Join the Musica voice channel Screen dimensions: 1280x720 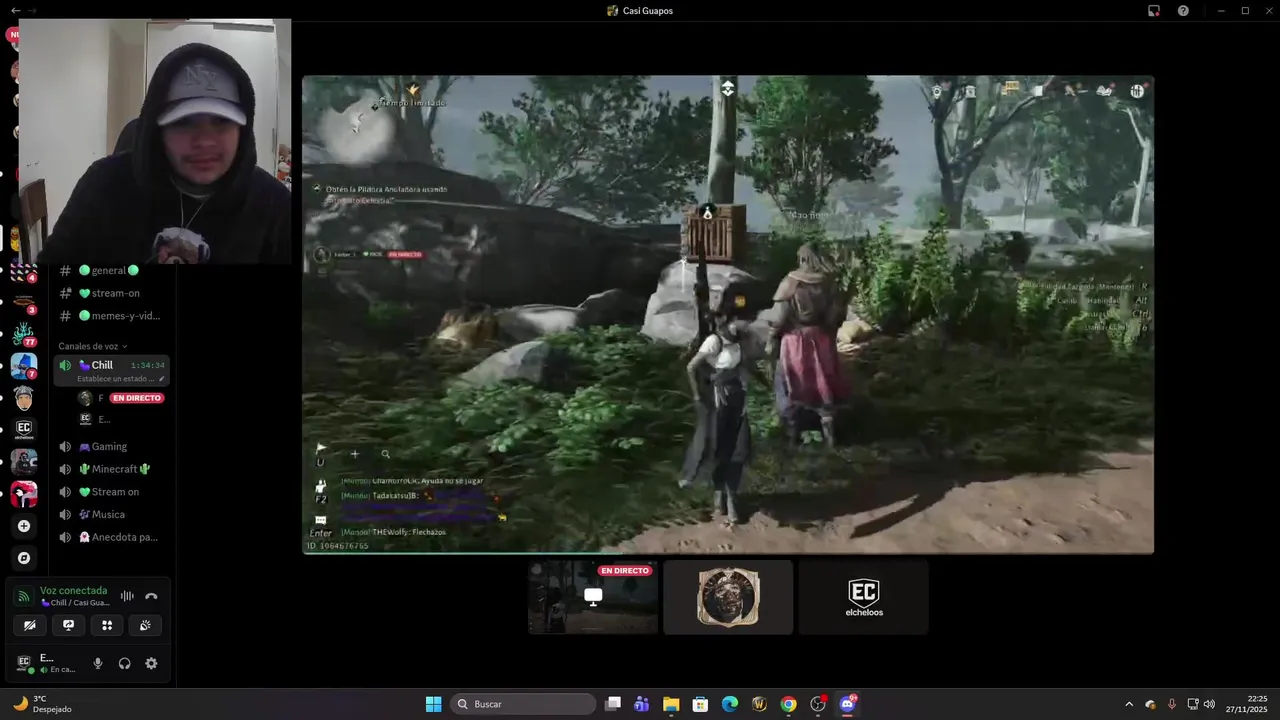coord(111,514)
